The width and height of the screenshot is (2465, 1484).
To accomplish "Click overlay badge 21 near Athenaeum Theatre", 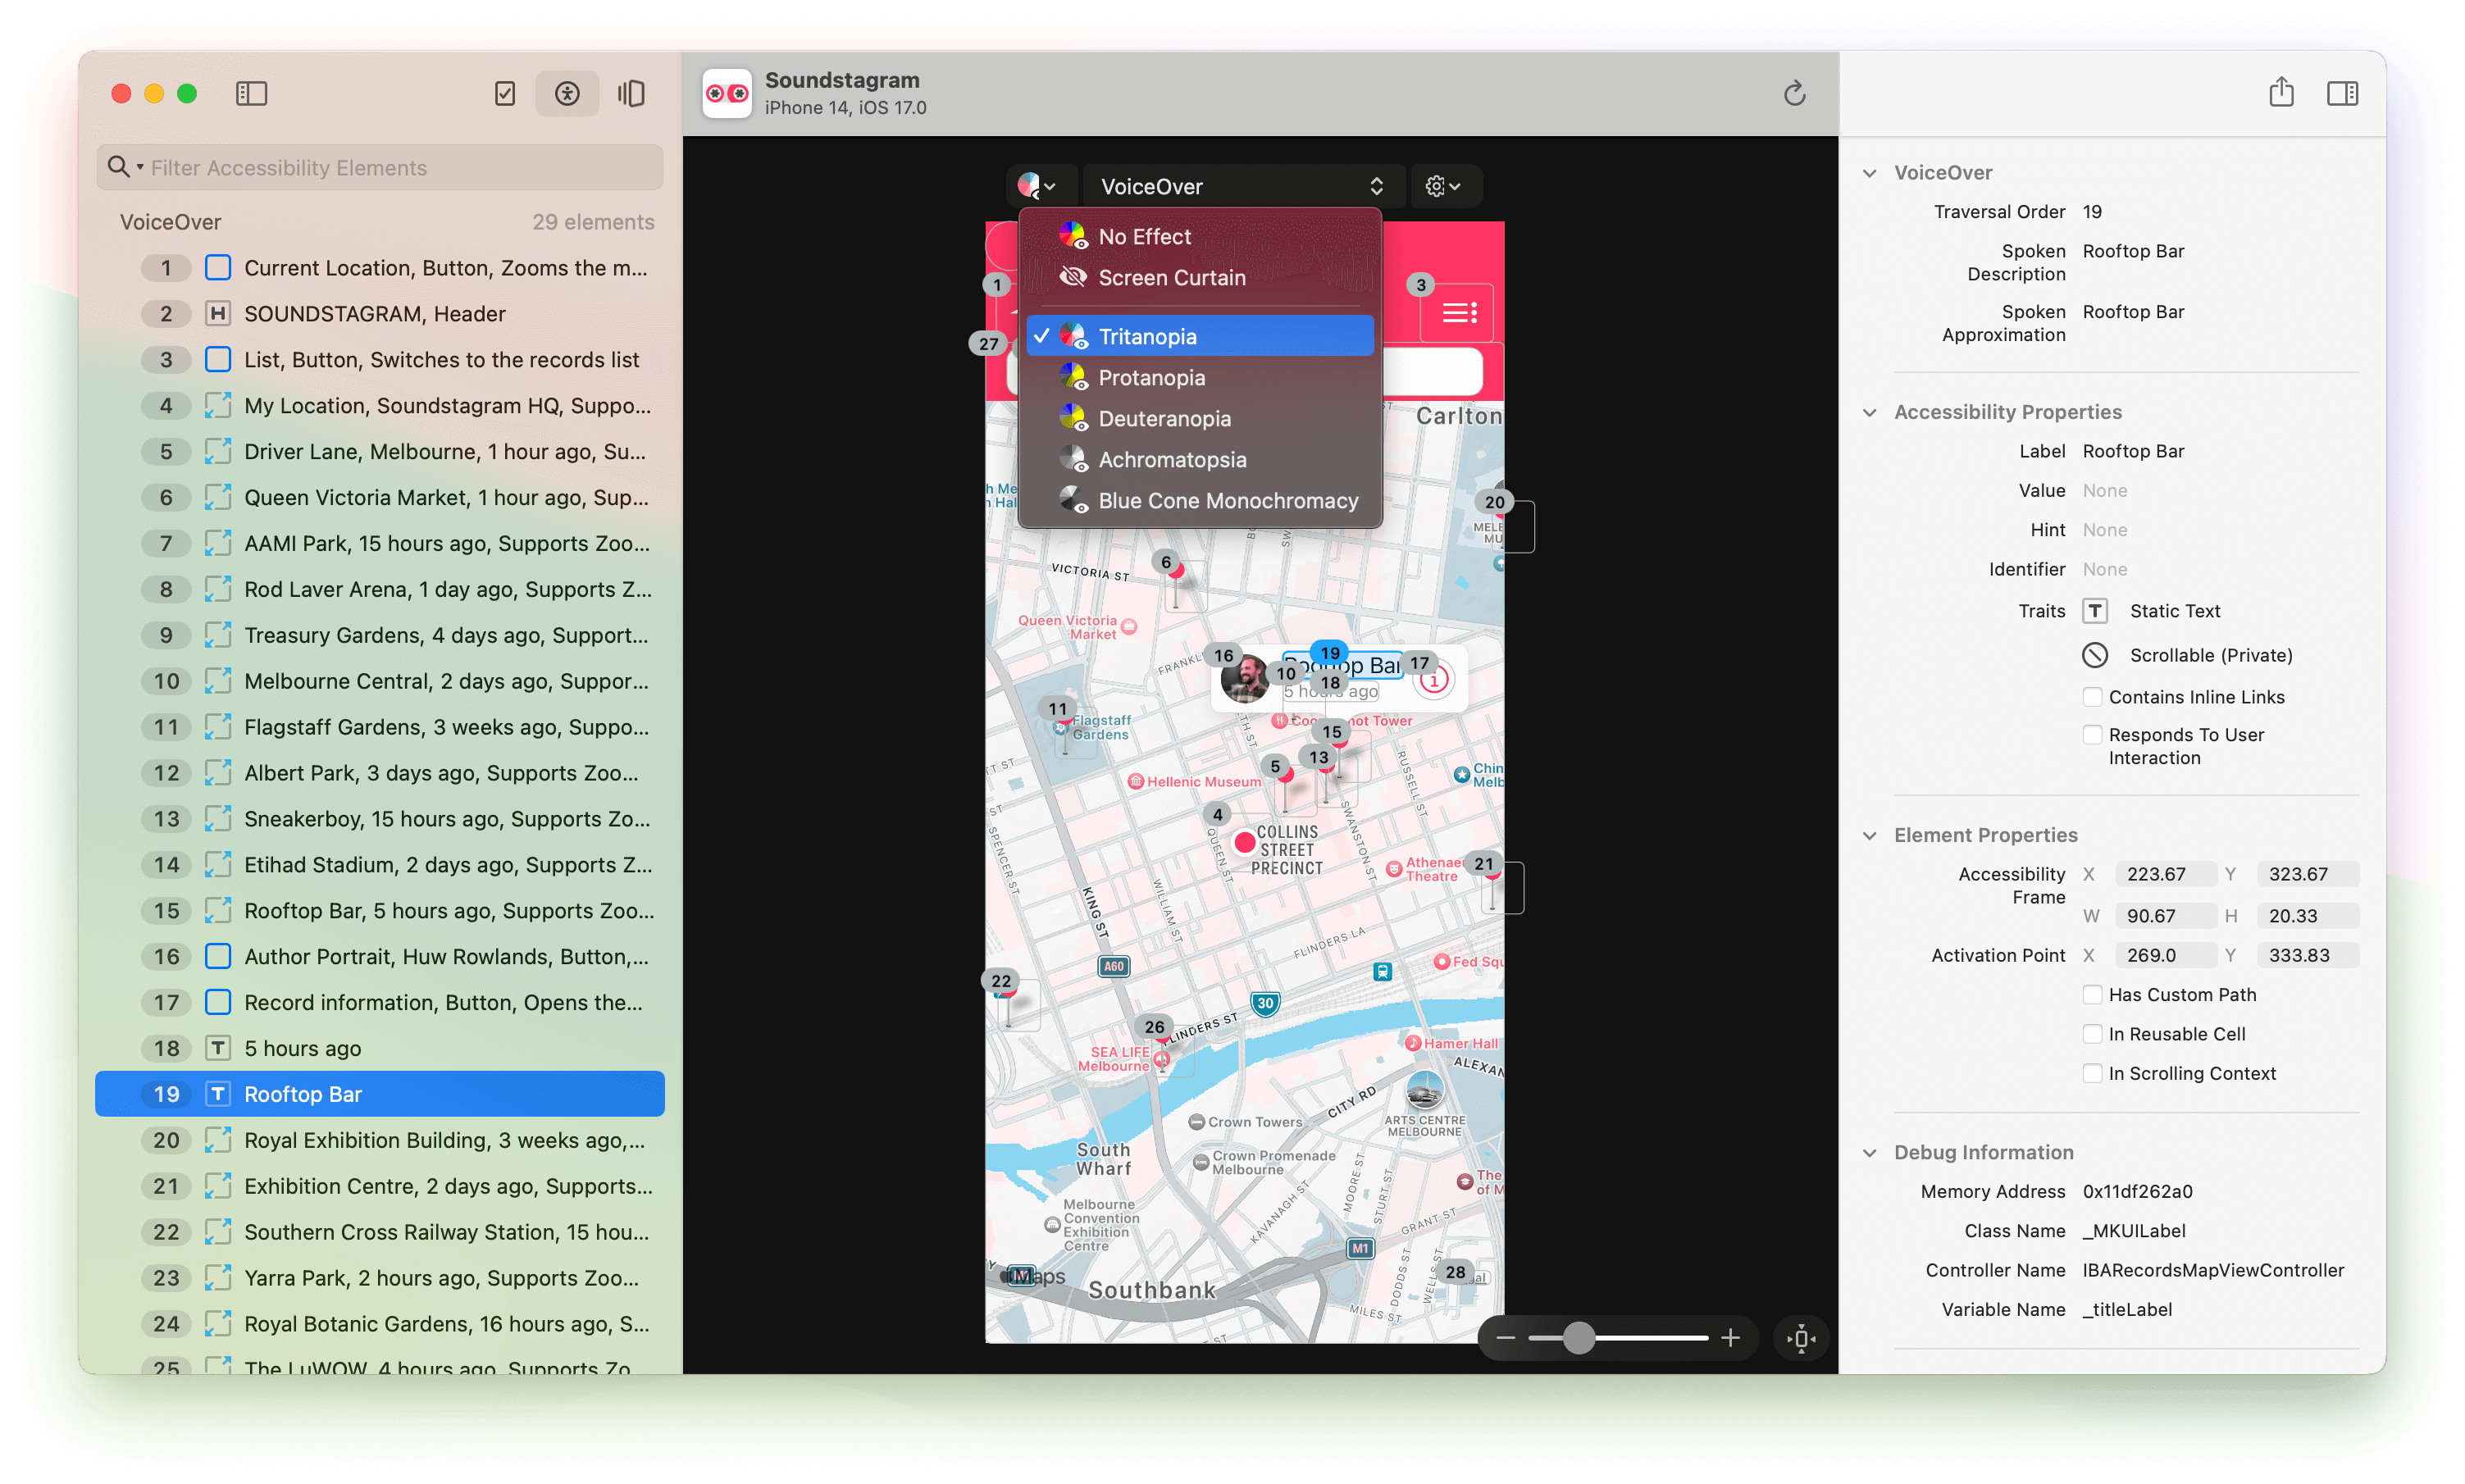I will (1483, 864).
